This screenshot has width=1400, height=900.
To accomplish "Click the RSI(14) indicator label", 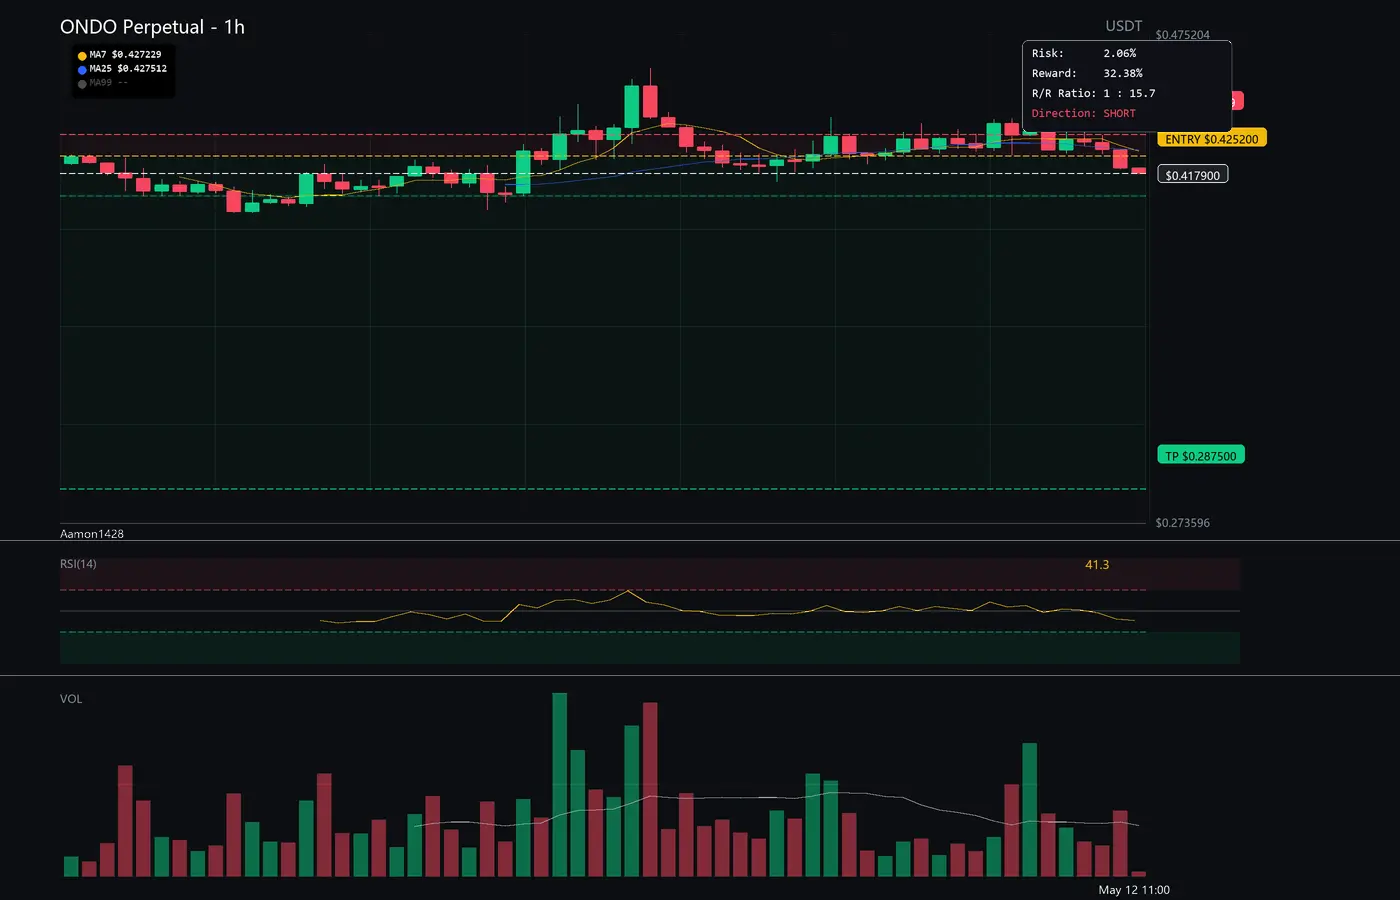I will pyautogui.click(x=78, y=564).
